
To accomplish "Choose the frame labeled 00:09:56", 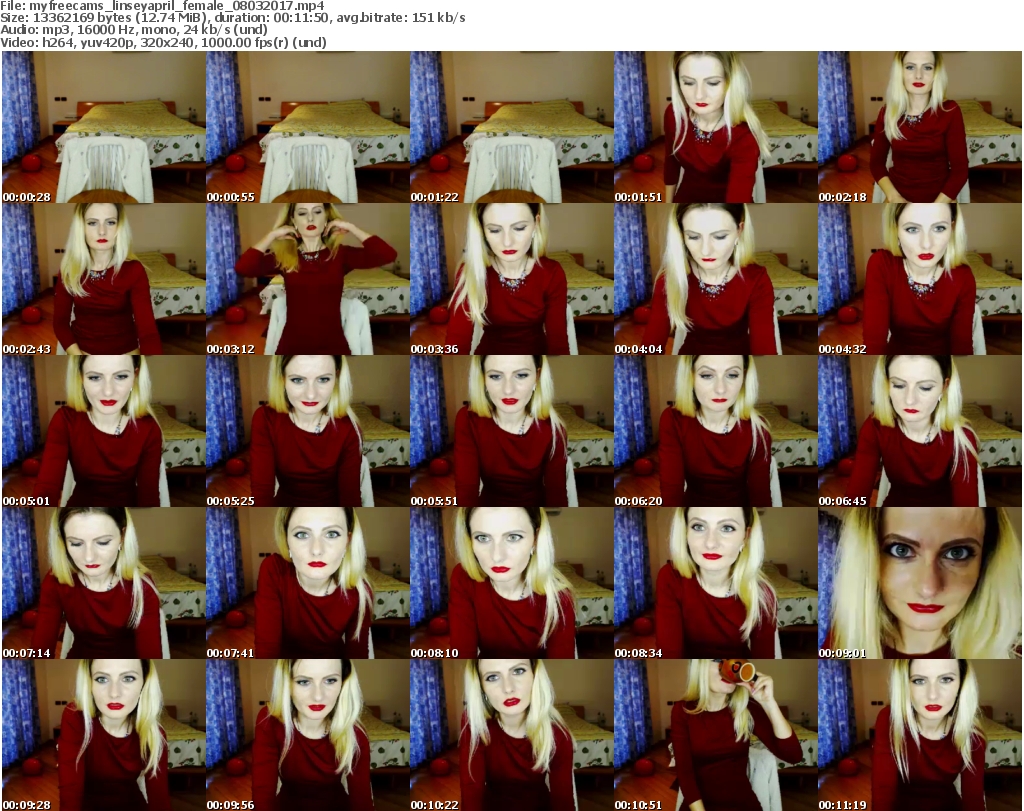I will pos(308,735).
